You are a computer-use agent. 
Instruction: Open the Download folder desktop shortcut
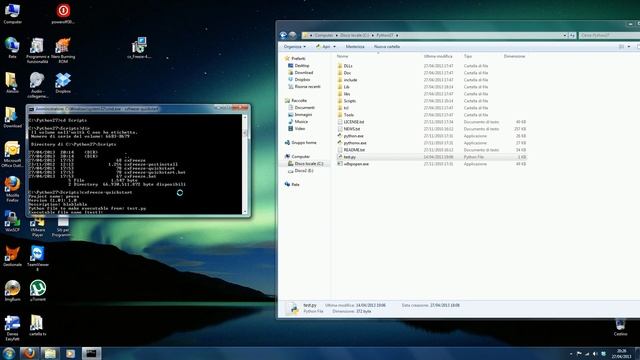pyautogui.click(x=12, y=118)
